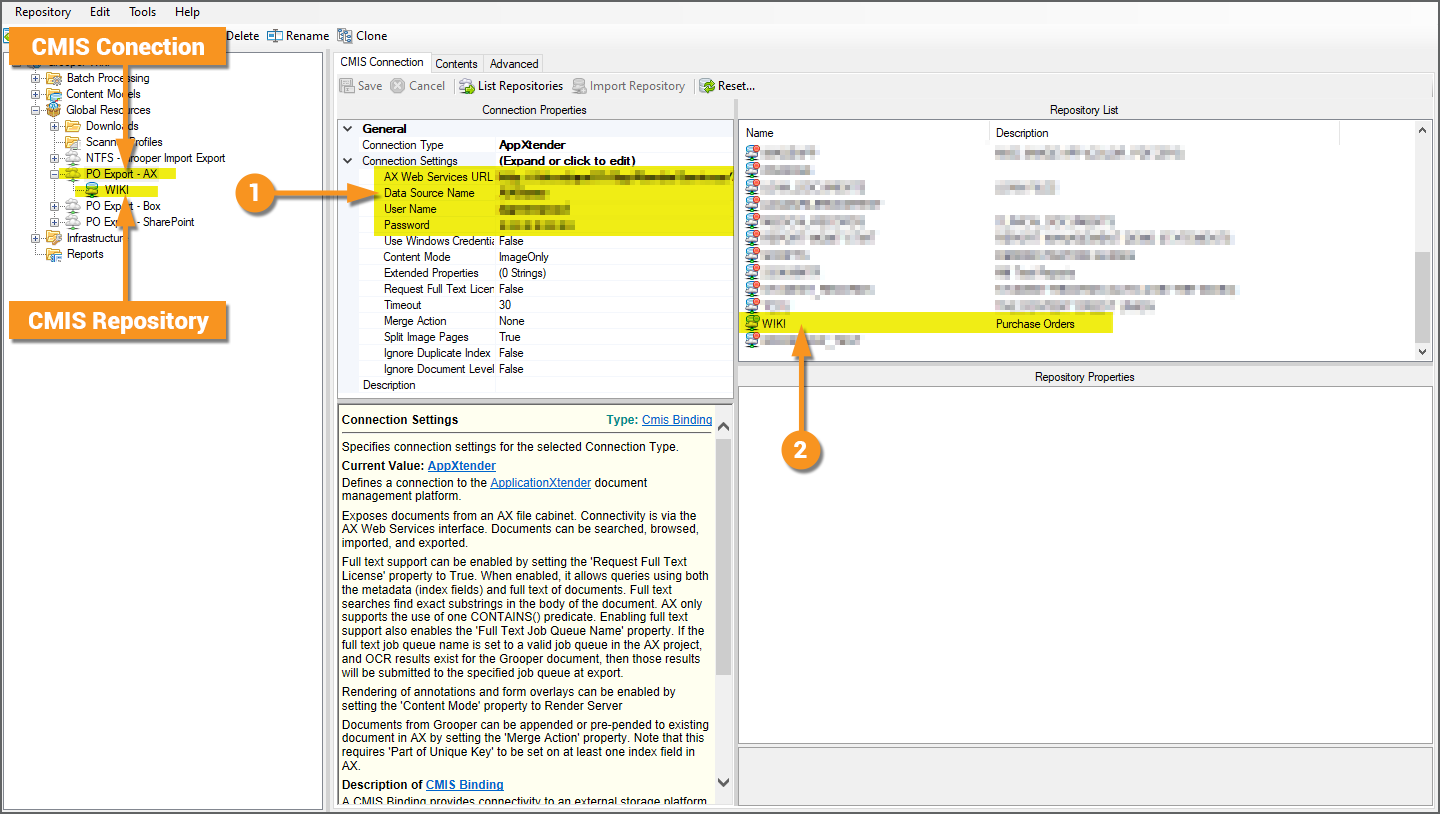Expand the Downloads tree node
The width and height of the screenshot is (1440, 814).
coord(55,126)
